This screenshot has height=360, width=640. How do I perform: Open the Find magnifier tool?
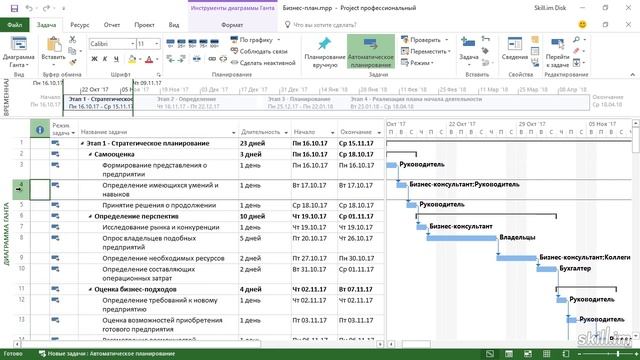click(x=576, y=40)
